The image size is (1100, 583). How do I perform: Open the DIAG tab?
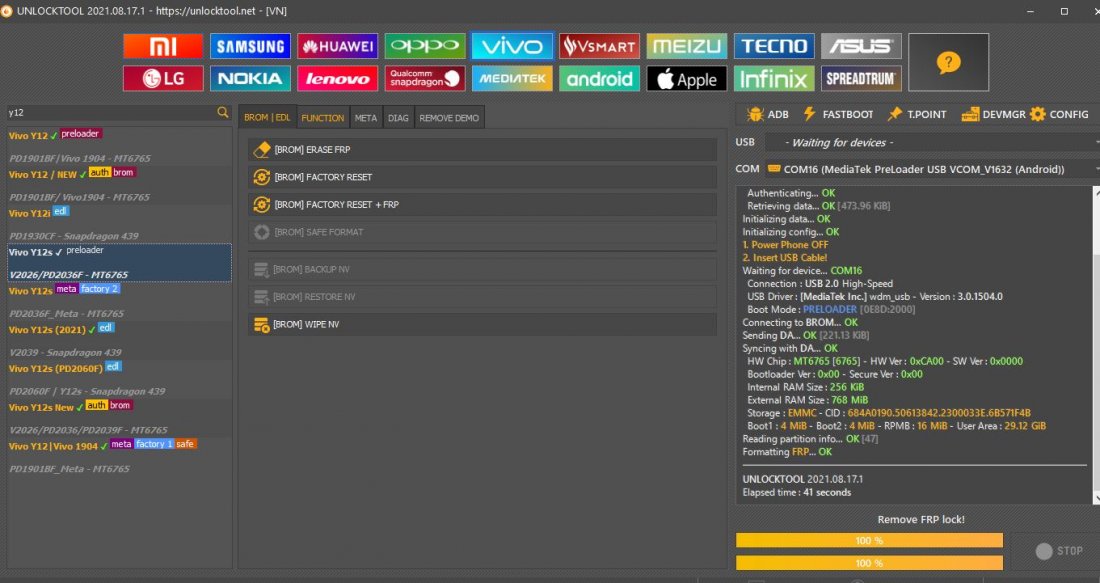(x=398, y=118)
